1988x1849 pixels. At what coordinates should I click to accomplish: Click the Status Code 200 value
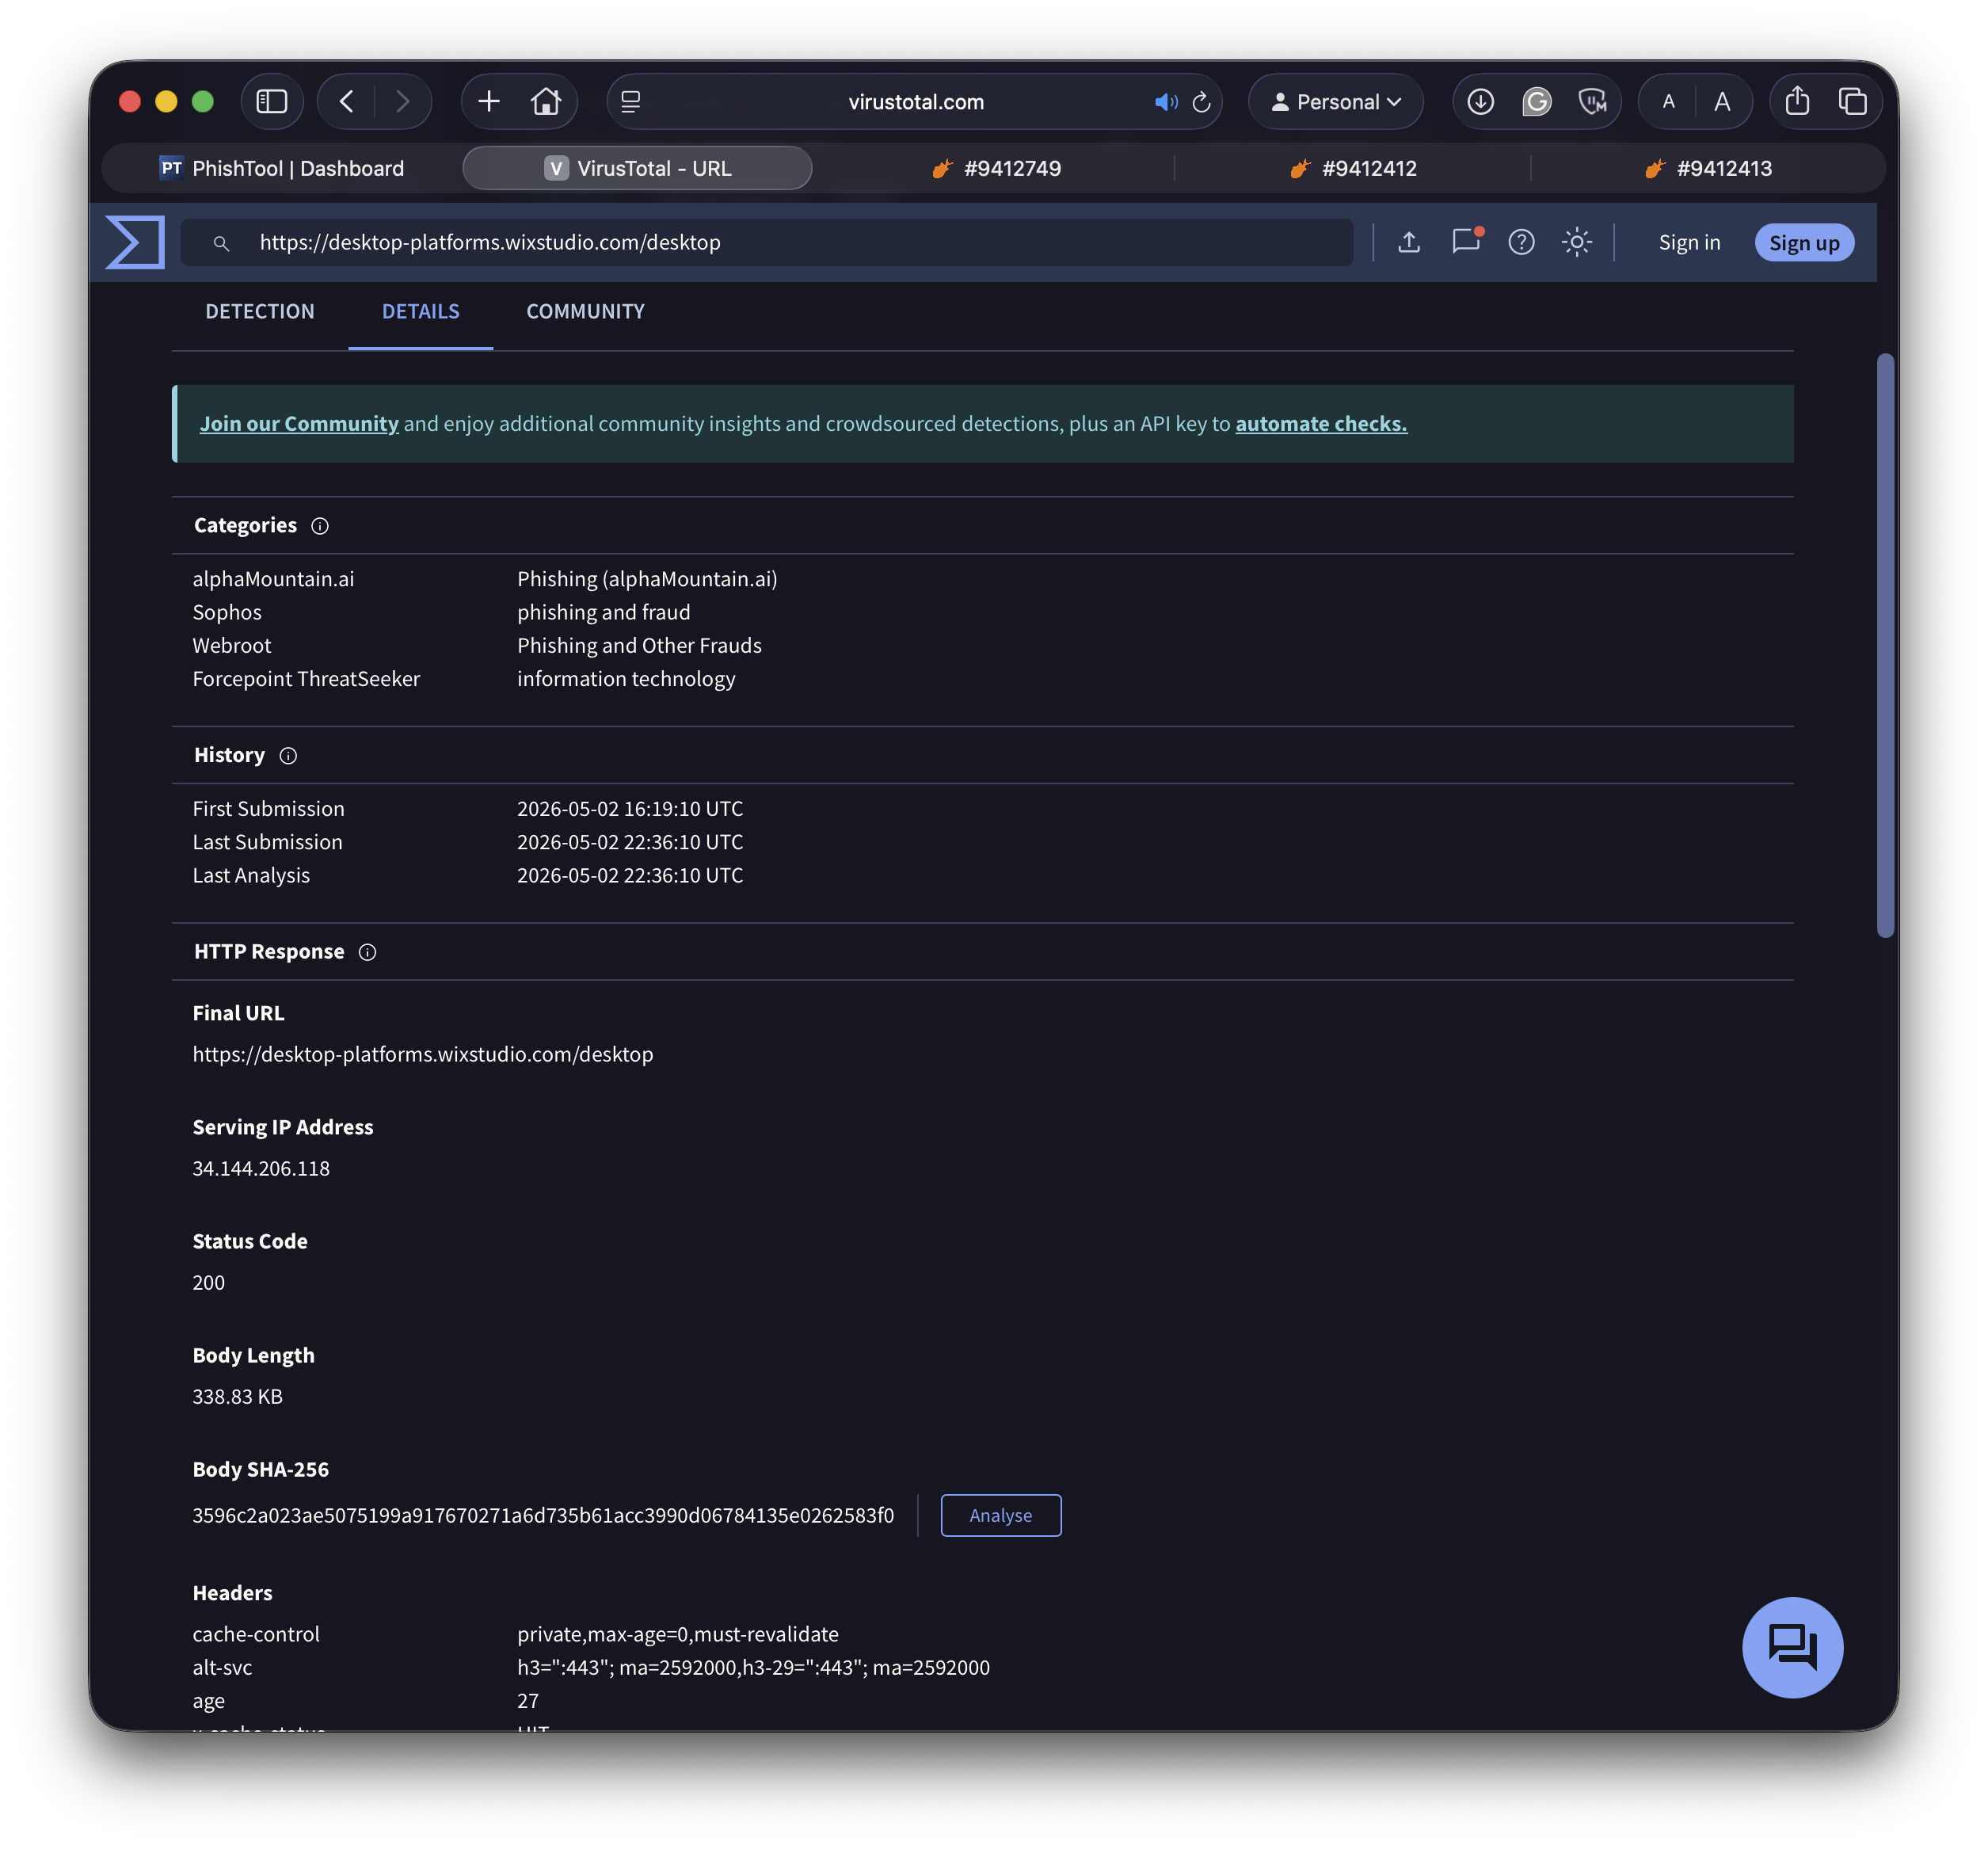pyautogui.click(x=208, y=1282)
